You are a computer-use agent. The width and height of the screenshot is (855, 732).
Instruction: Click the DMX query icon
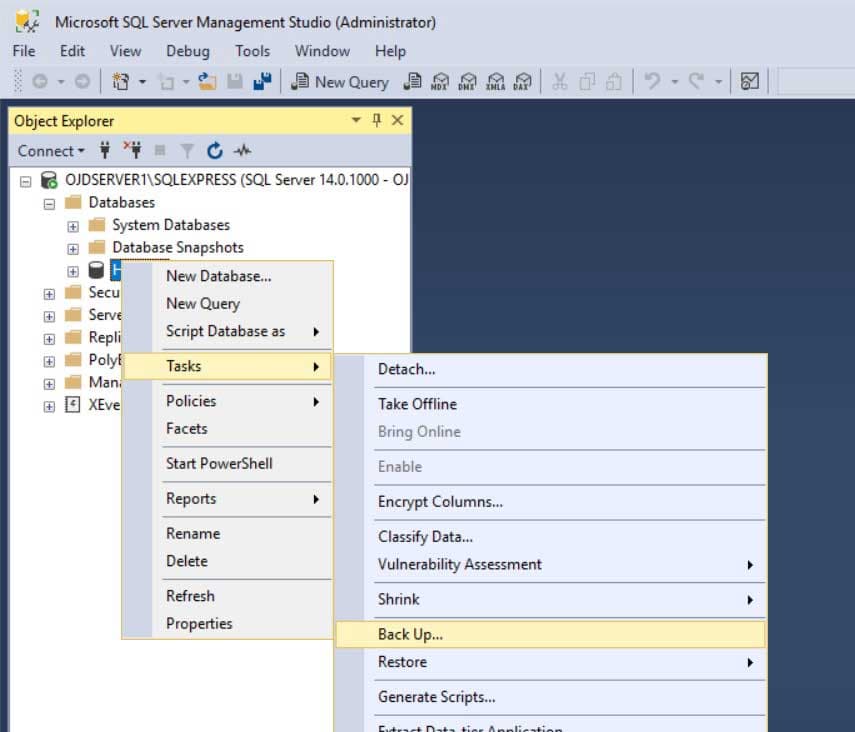tap(467, 82)
